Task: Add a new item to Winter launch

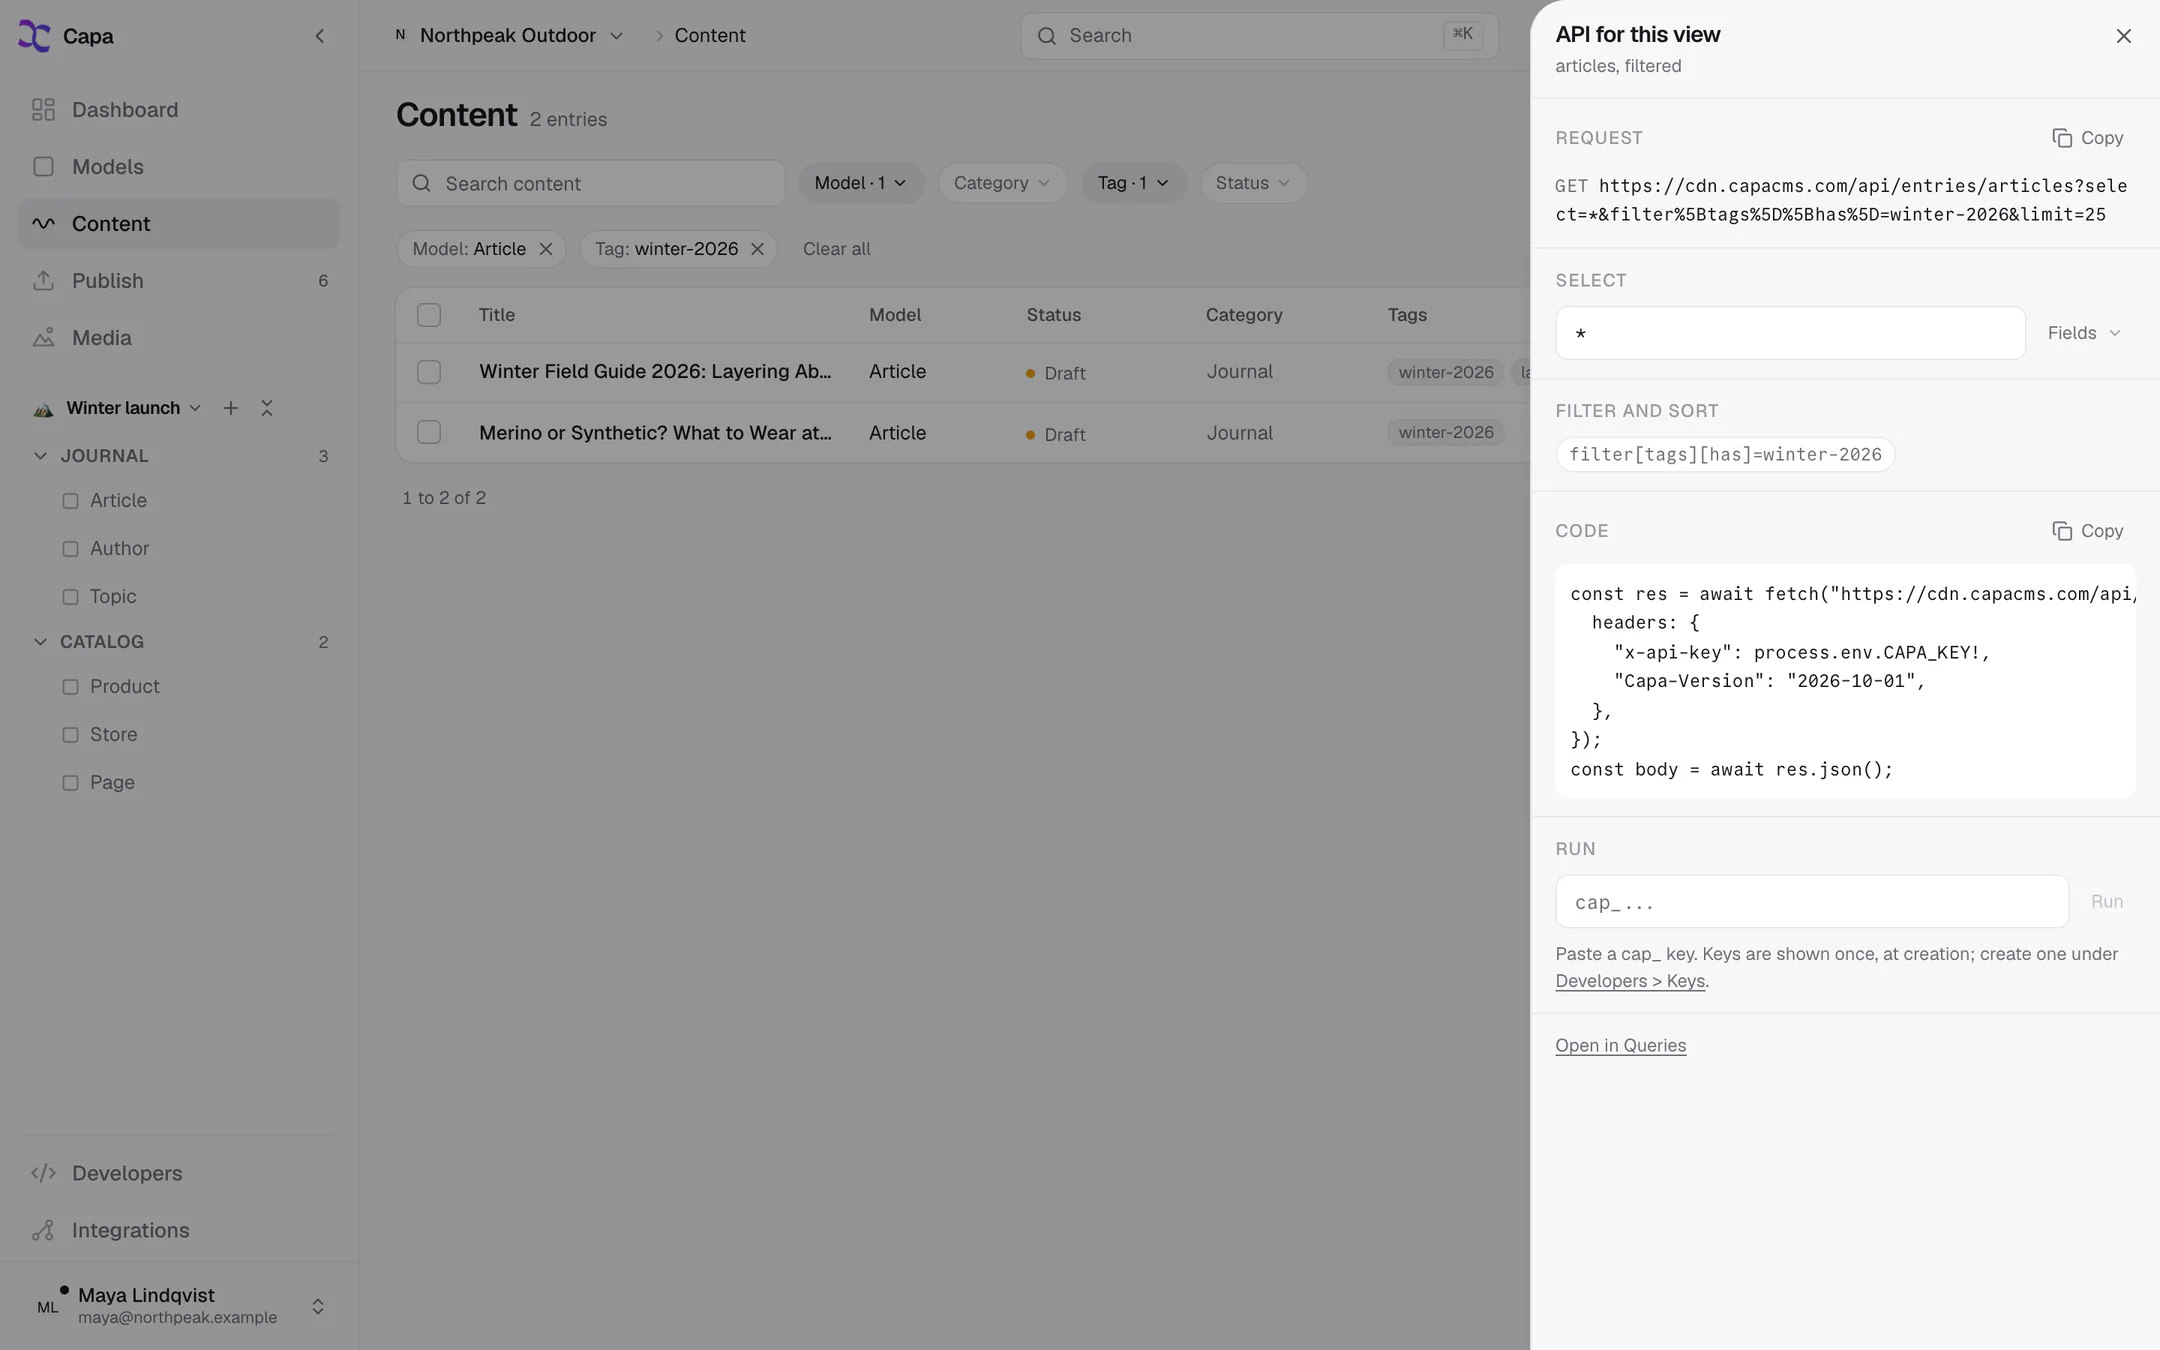Action: [x=231, y=408]
